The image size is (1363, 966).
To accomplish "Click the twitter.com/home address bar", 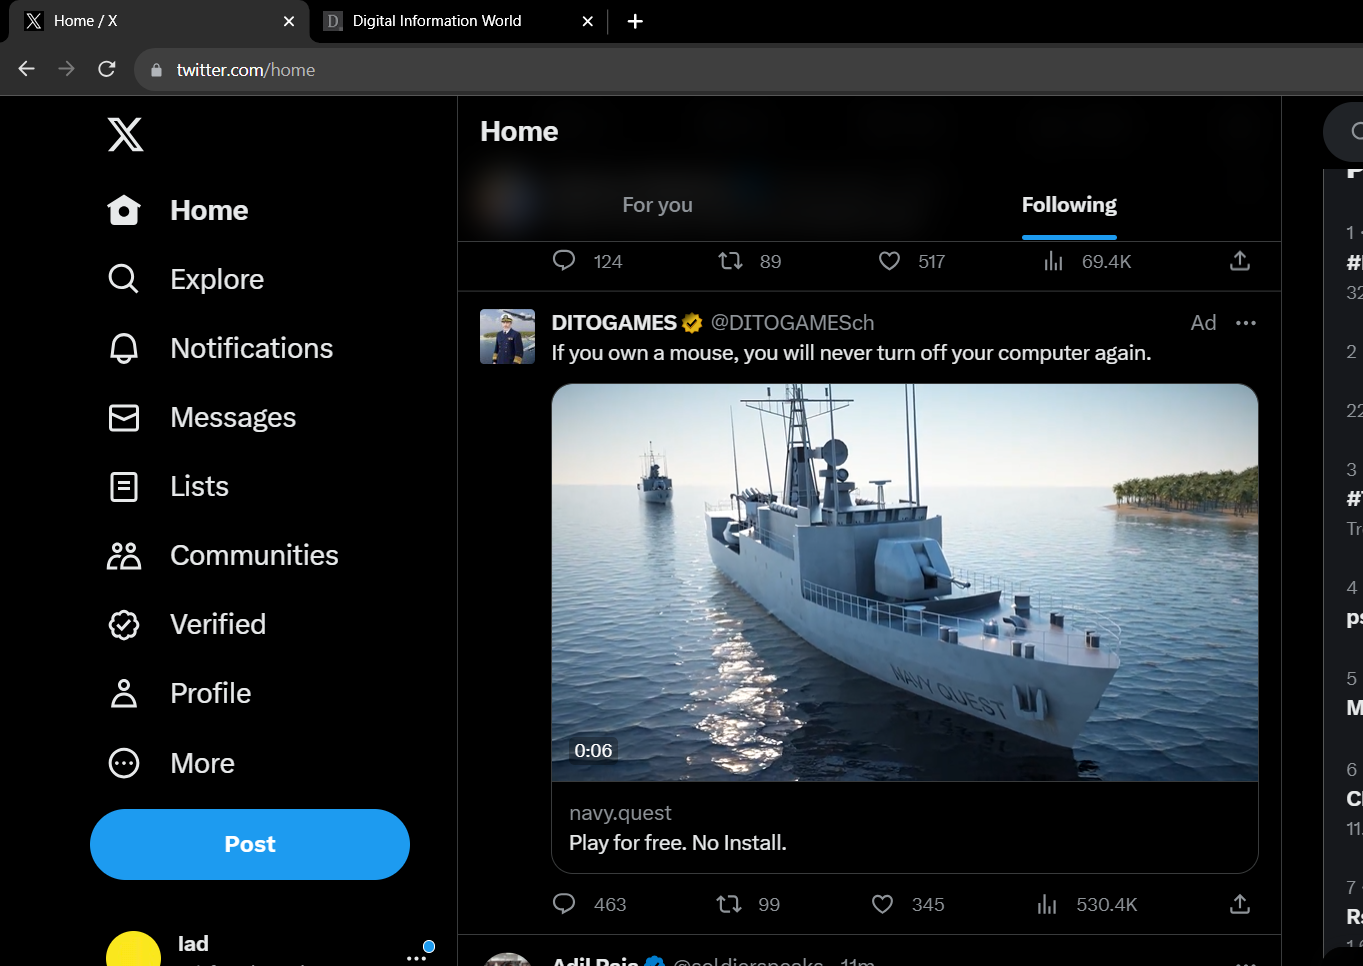I will click(x=748, y=70).
